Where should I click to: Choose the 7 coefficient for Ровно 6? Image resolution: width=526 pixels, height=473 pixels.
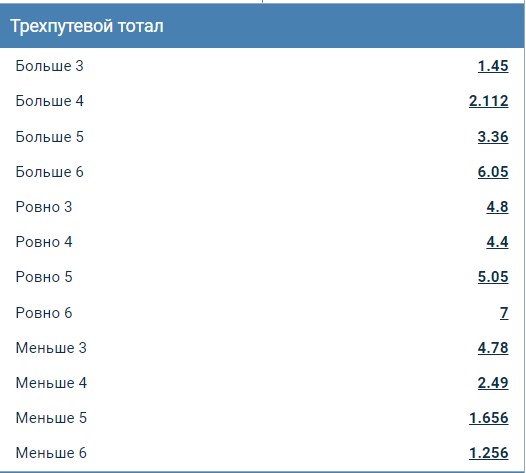tap(504, 313)
